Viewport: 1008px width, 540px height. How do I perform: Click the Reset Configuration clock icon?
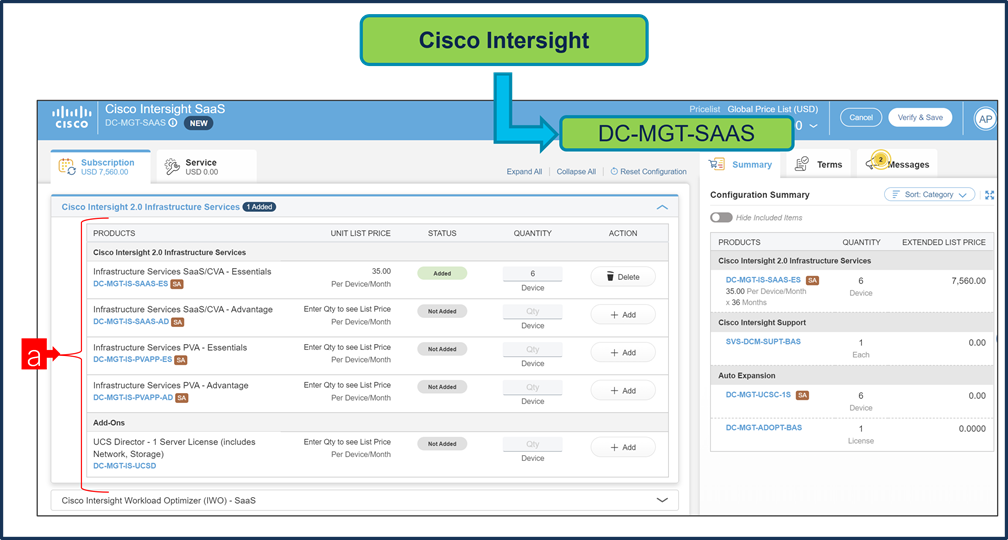614,172
